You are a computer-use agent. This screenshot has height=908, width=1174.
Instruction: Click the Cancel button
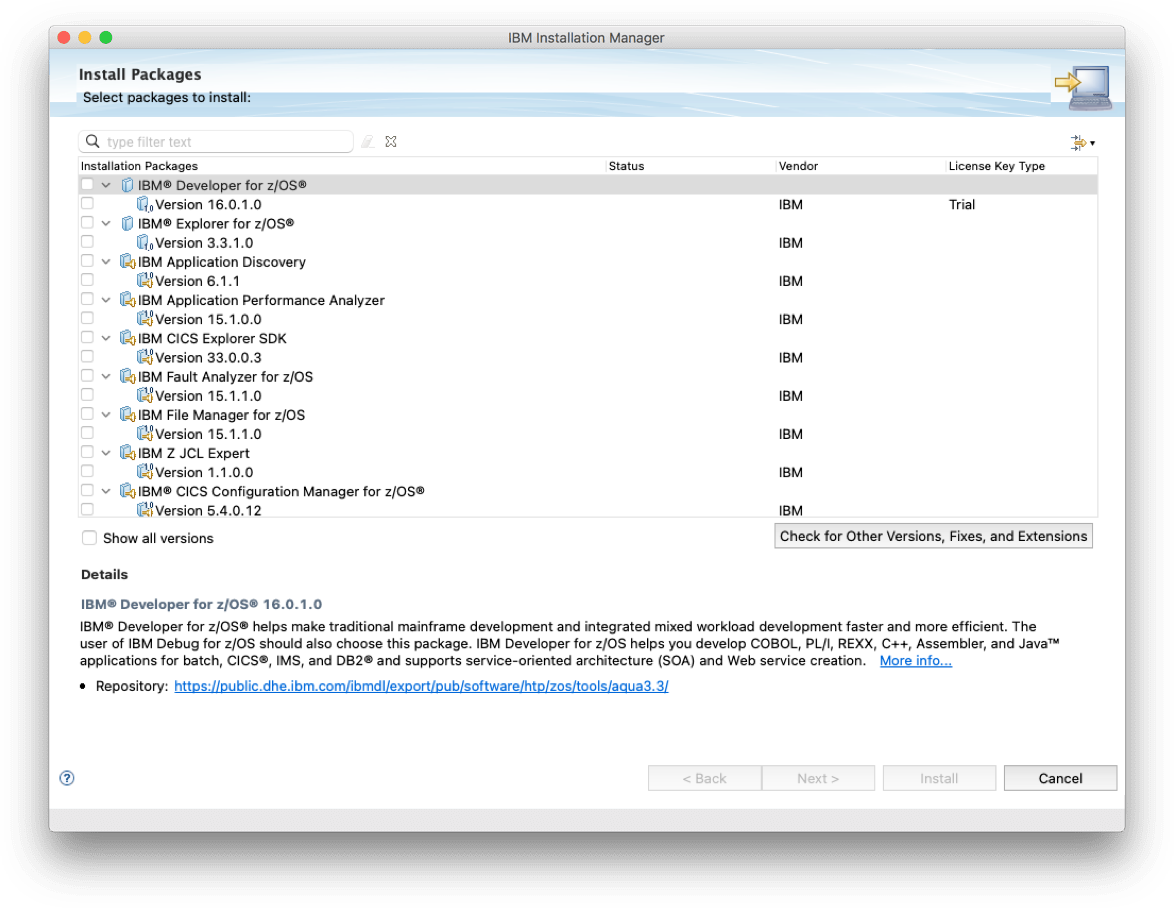(x=1060, y=778)
